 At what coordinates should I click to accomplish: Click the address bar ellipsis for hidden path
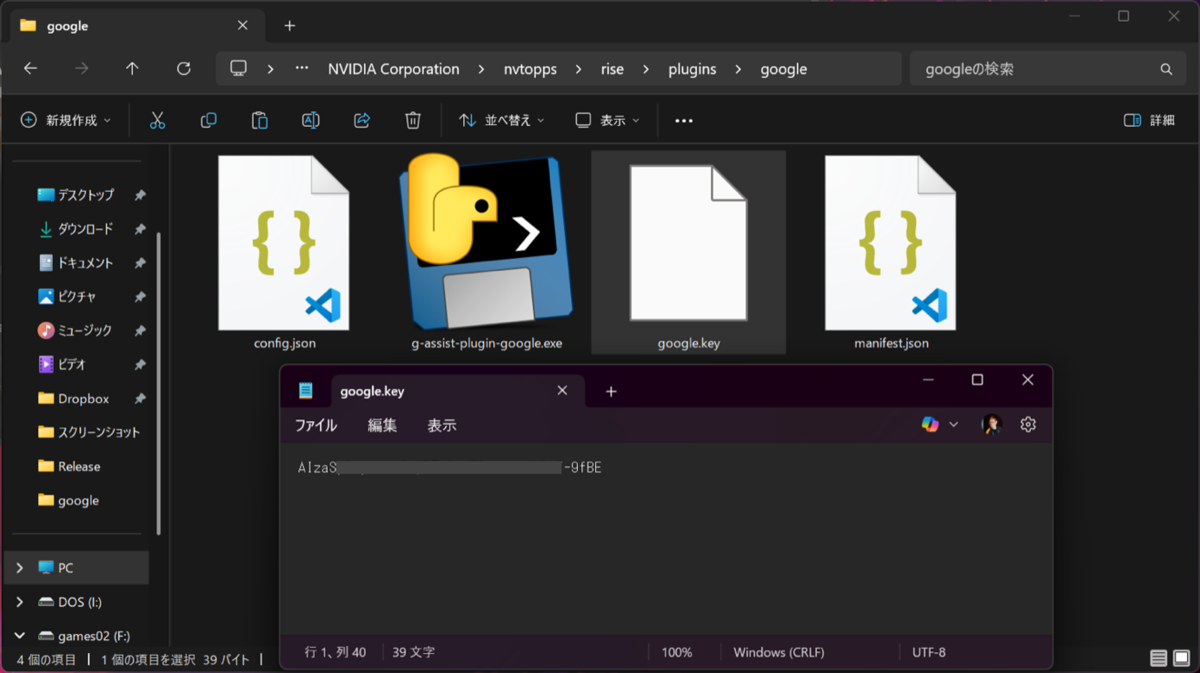click(x=301, y=69)
